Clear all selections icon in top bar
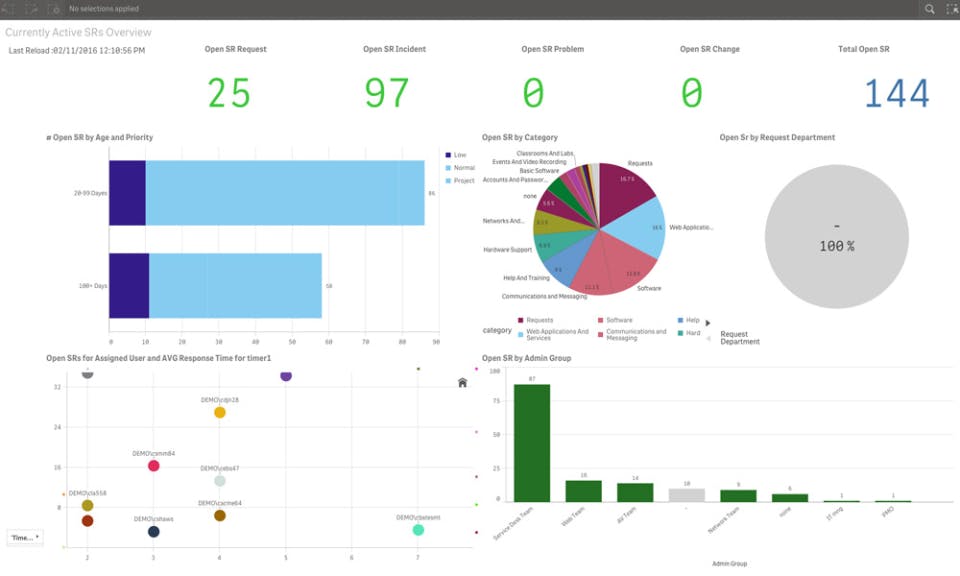Screen dimensions: 960x576 point(54,9)
